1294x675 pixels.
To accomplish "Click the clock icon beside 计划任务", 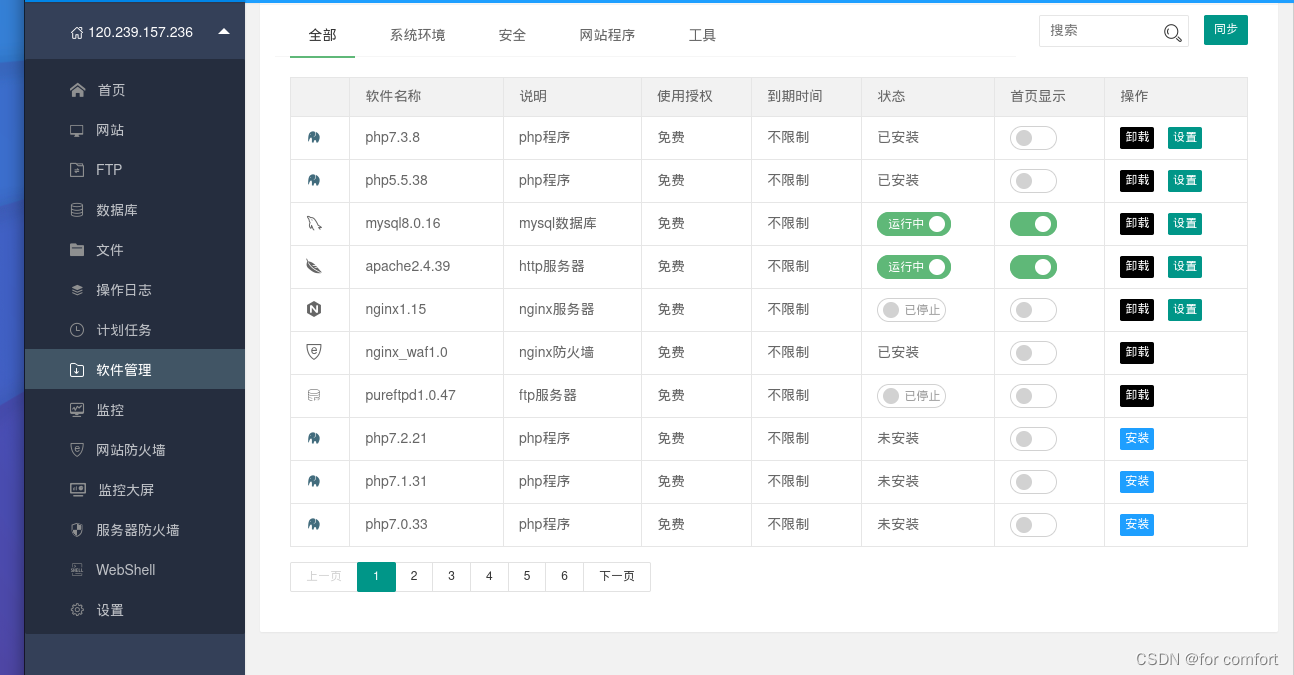I will [77, 330].
